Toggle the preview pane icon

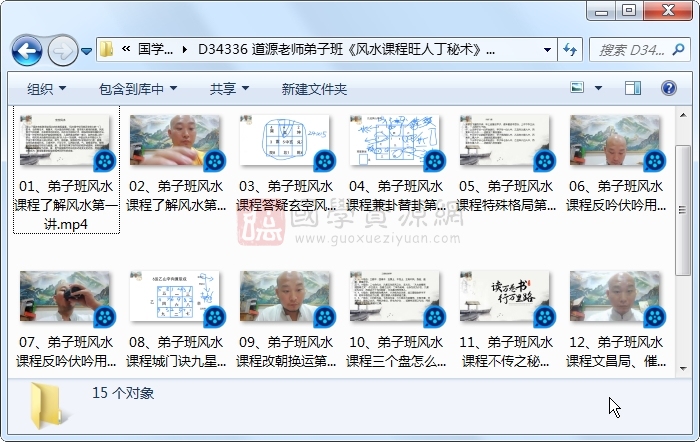click(x=633, y=88)
